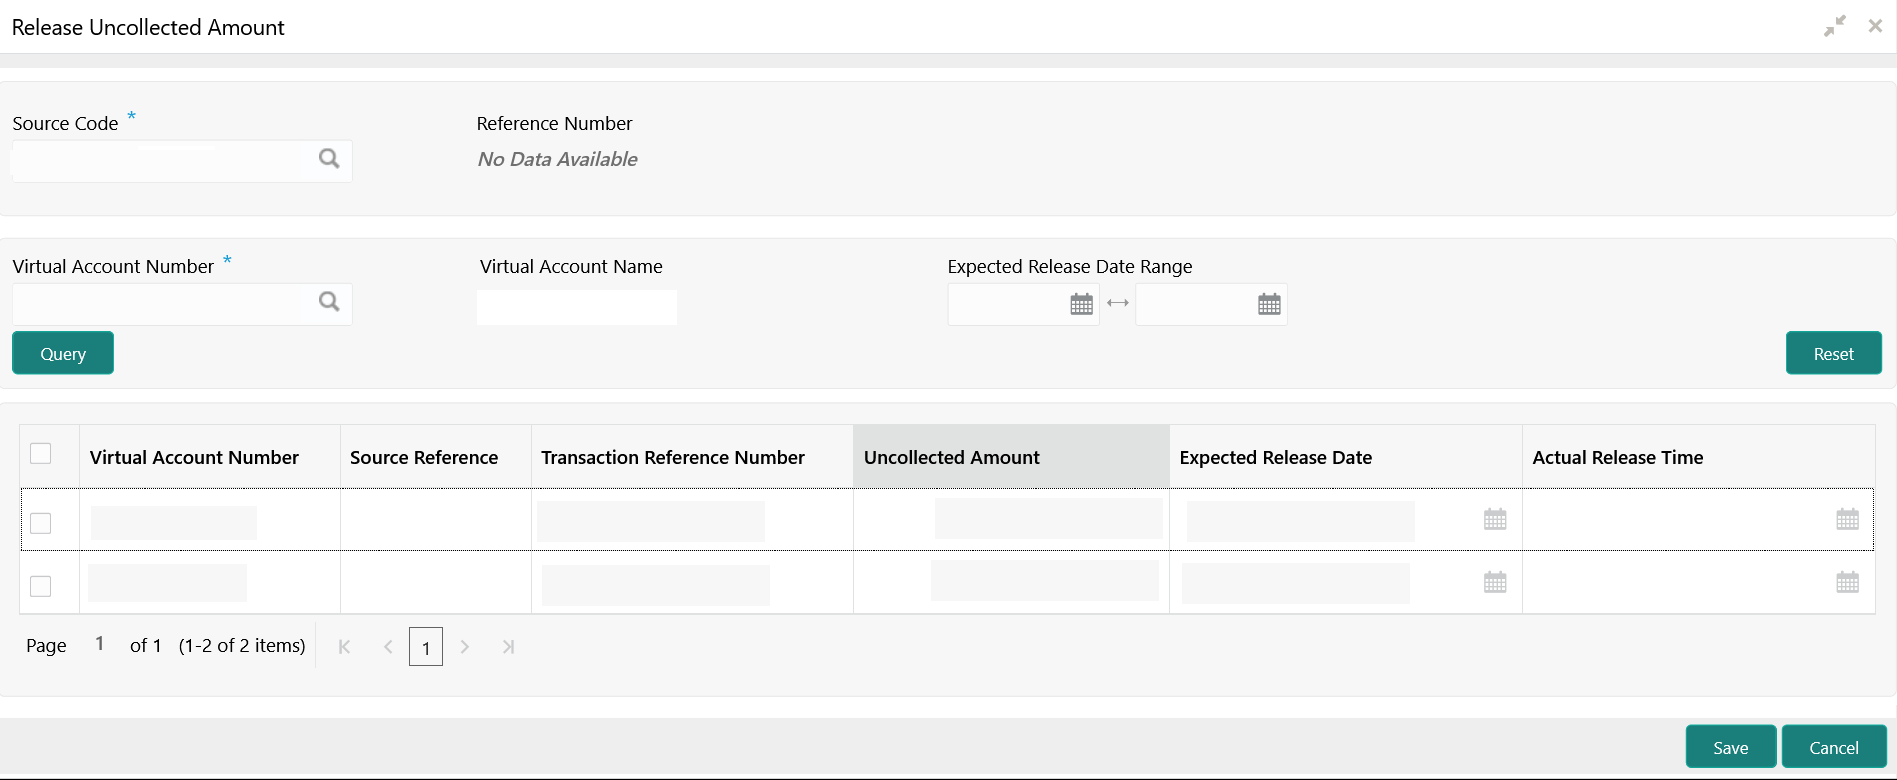Open start date calendar in release range
The image size is (1897, 780).
click(1082, 304)
